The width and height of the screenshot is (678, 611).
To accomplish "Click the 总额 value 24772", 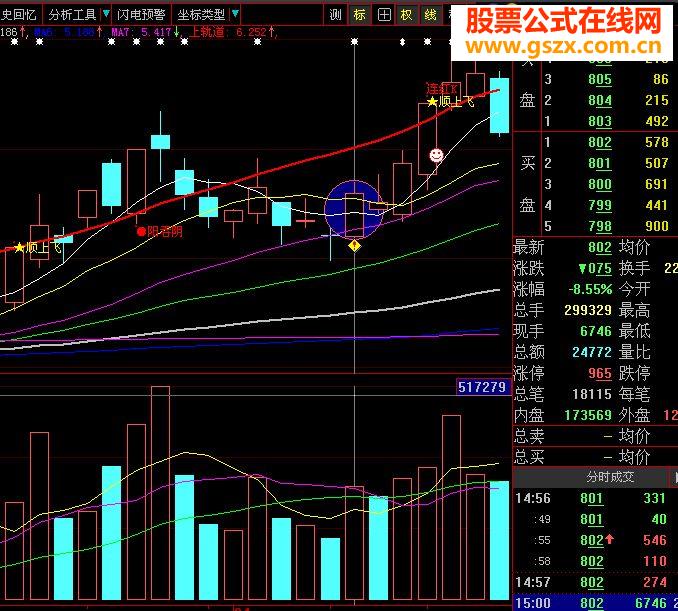I will click(592, 352).
